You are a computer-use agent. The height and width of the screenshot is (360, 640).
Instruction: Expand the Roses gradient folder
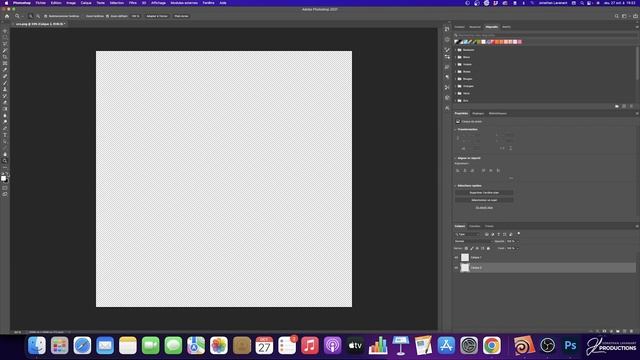click(x=456, y=72)
